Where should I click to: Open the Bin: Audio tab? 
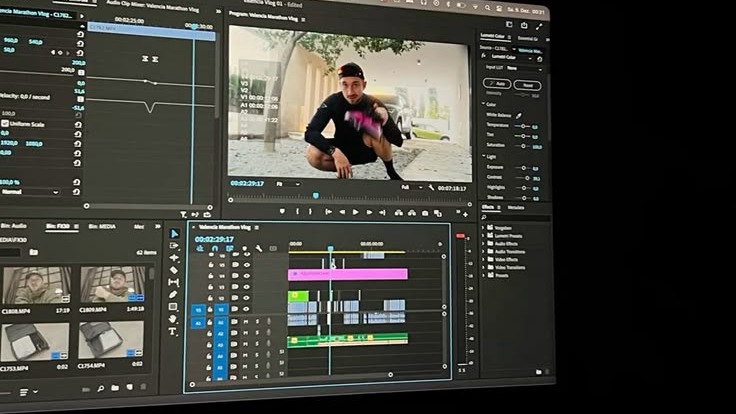[x=13, y=226]
